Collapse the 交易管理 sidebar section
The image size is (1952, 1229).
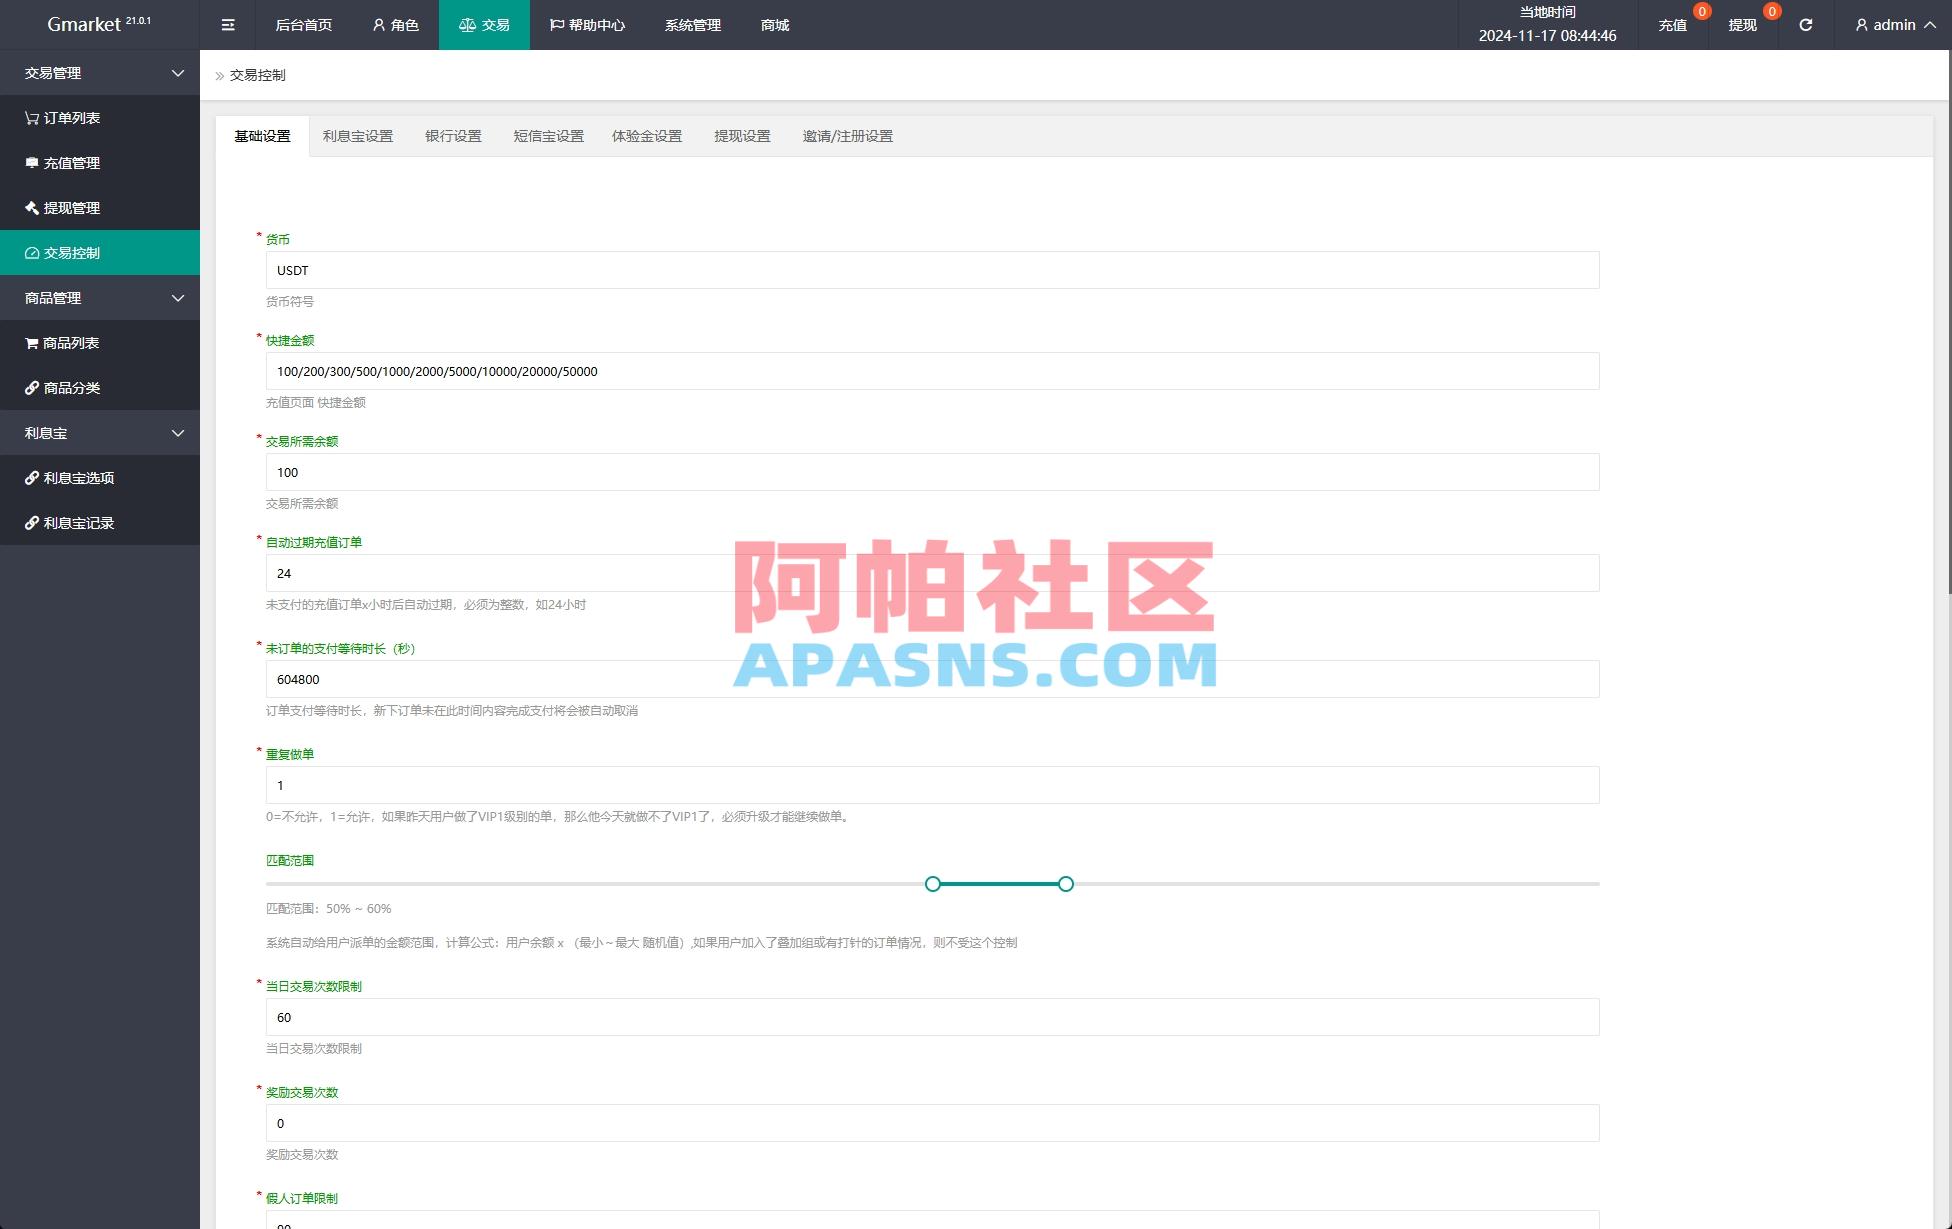(x=177, y=73)
